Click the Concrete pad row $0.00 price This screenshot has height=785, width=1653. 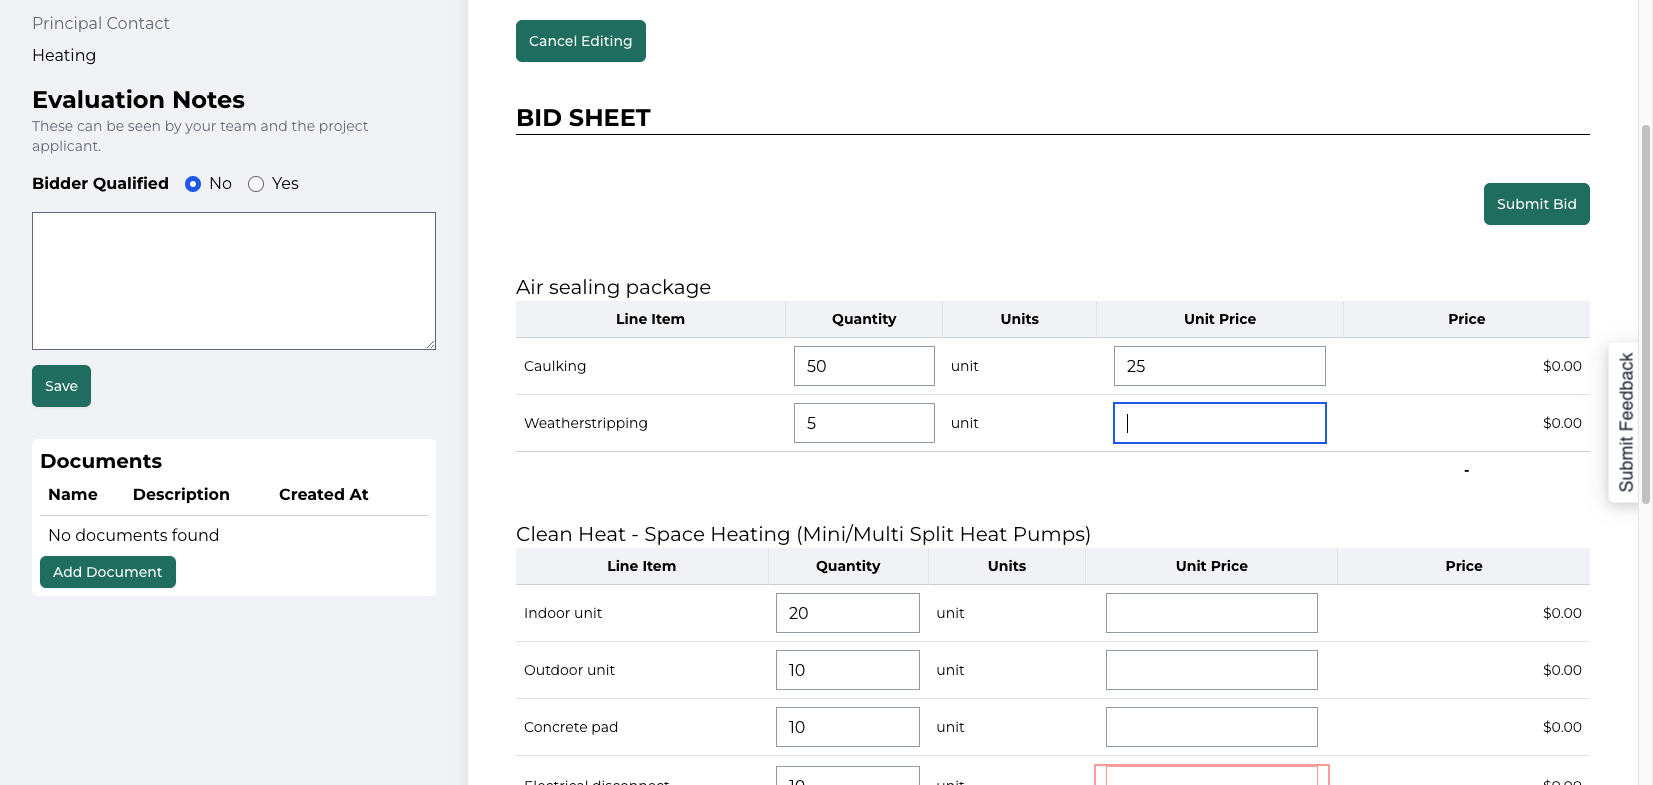click(x=1562, y=727)
